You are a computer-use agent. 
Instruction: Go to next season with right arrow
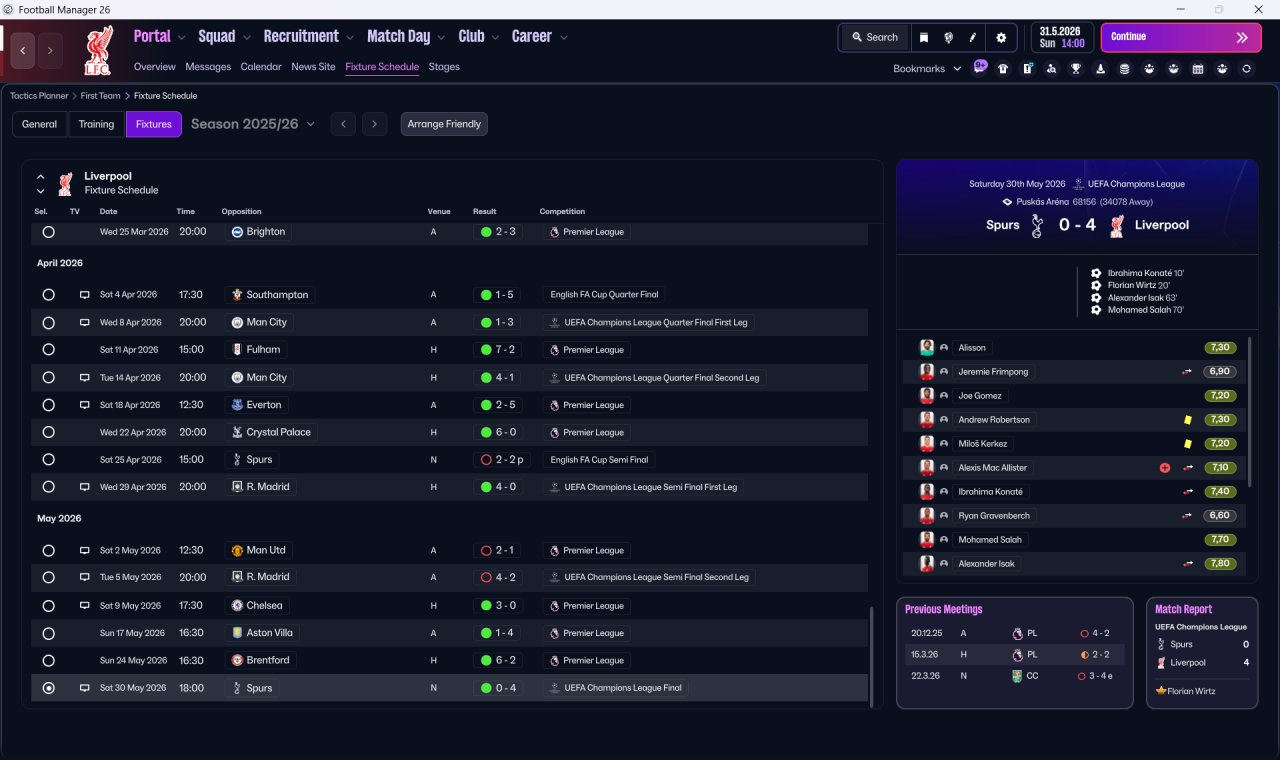(x=374, y=124)
